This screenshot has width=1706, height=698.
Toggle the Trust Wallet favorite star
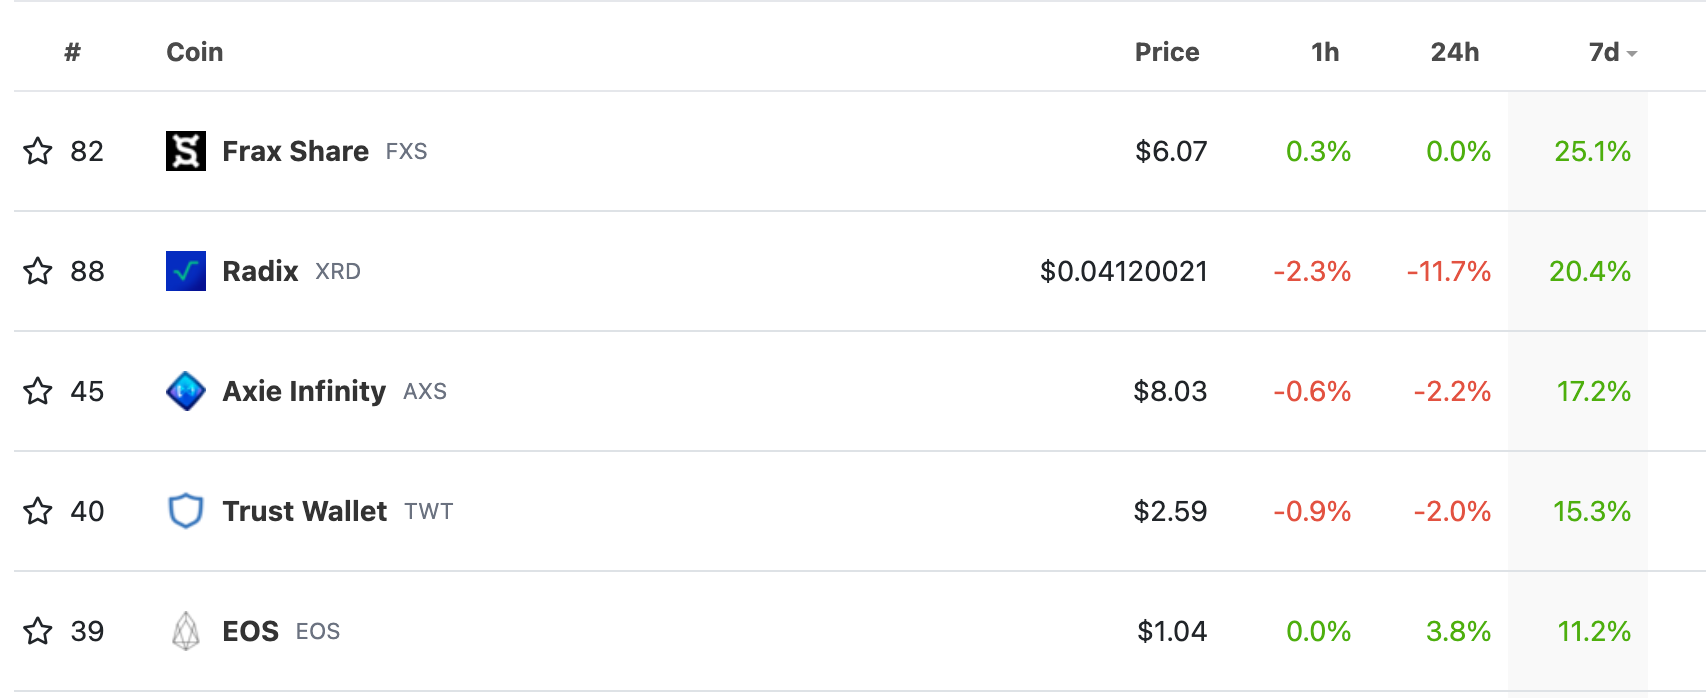(38, 511)
